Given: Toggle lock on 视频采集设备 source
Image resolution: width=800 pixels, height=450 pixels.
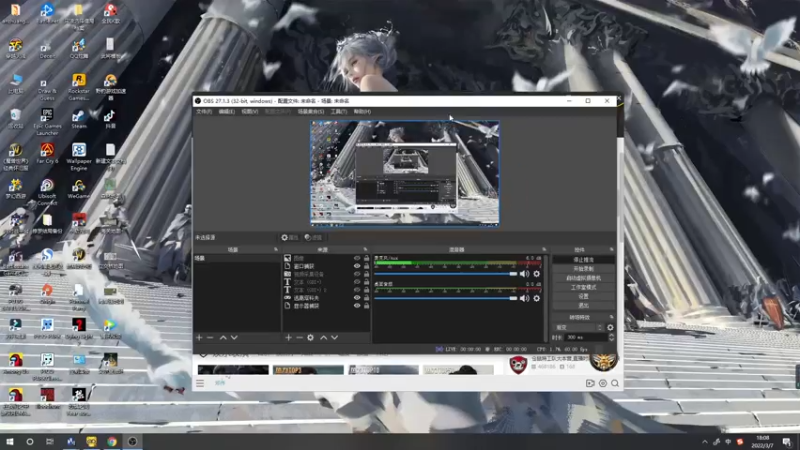Looking at the screenshot, I should point(366,274).
